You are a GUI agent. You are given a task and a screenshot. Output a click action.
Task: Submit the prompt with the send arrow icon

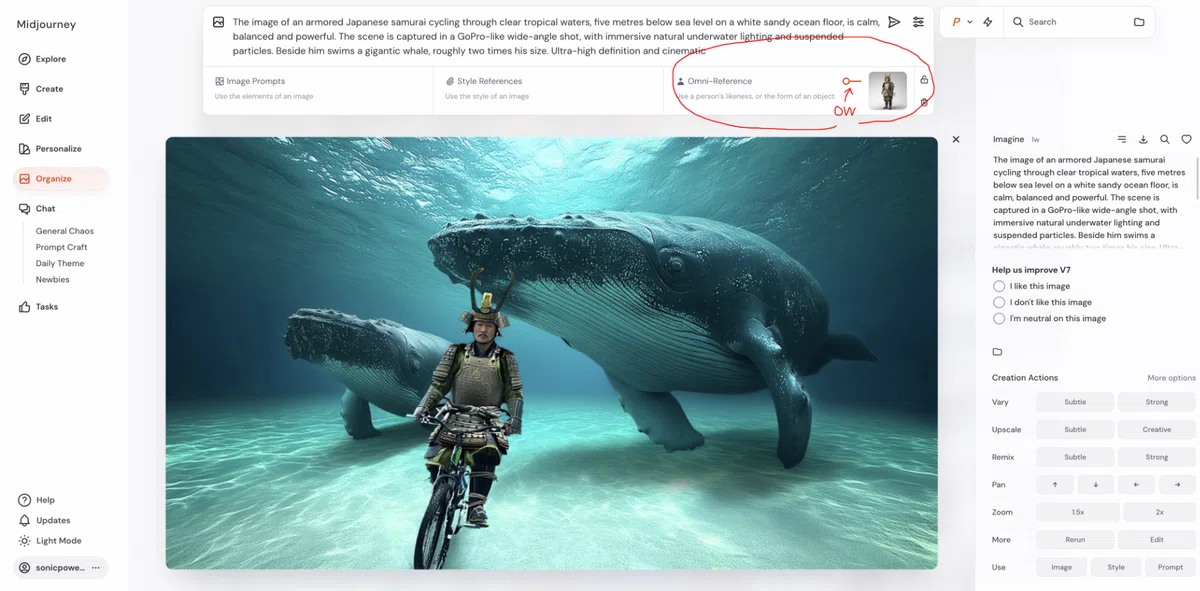894,22
